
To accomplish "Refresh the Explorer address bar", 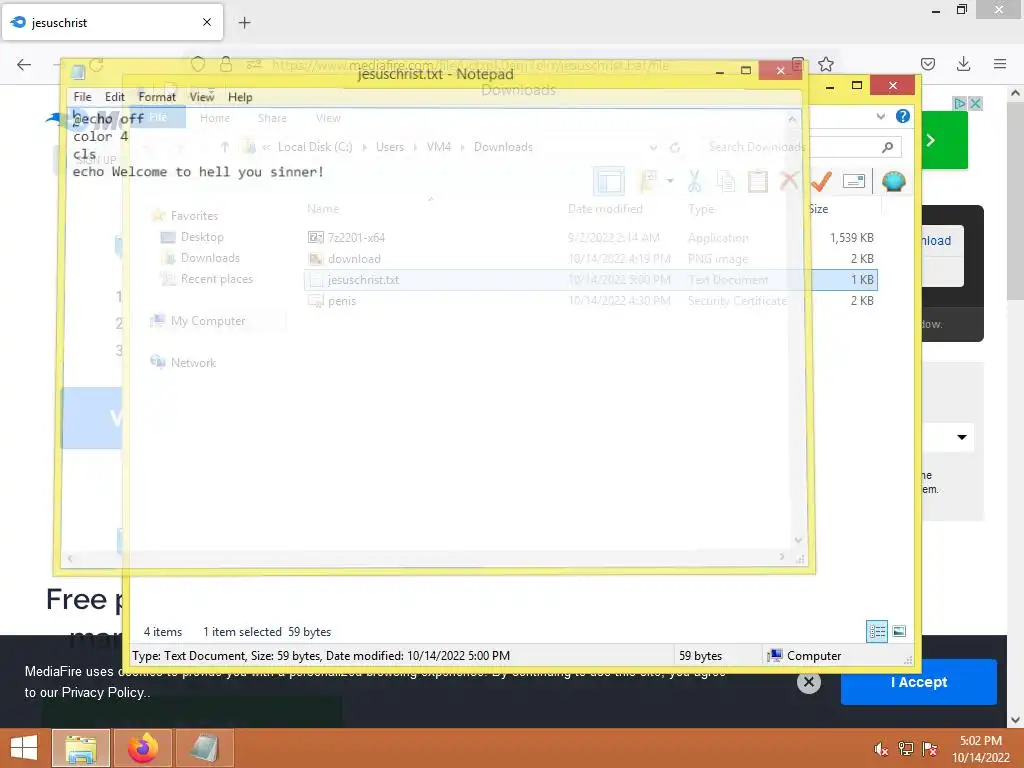I will click(x=675, y=147).
